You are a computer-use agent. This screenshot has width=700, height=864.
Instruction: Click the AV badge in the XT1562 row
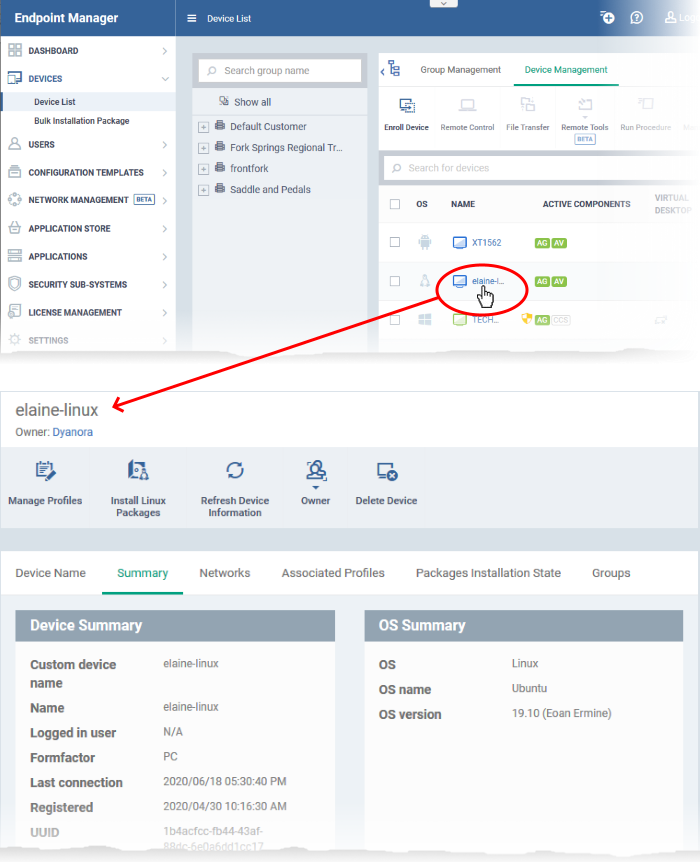coord(559,243)
